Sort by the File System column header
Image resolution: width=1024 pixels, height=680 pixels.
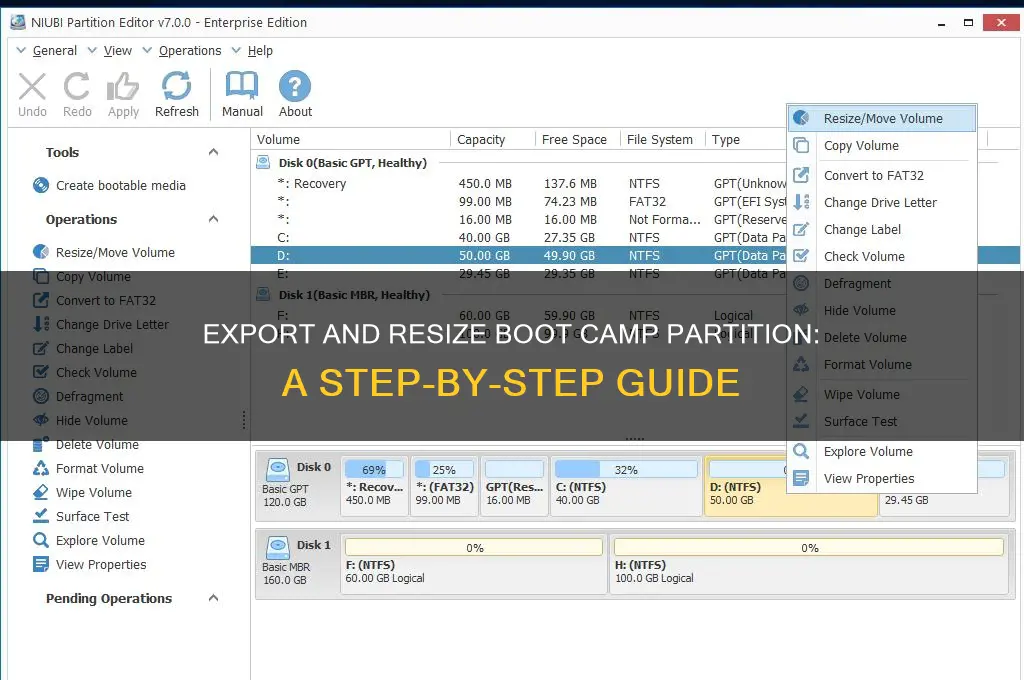click(662, 139)
